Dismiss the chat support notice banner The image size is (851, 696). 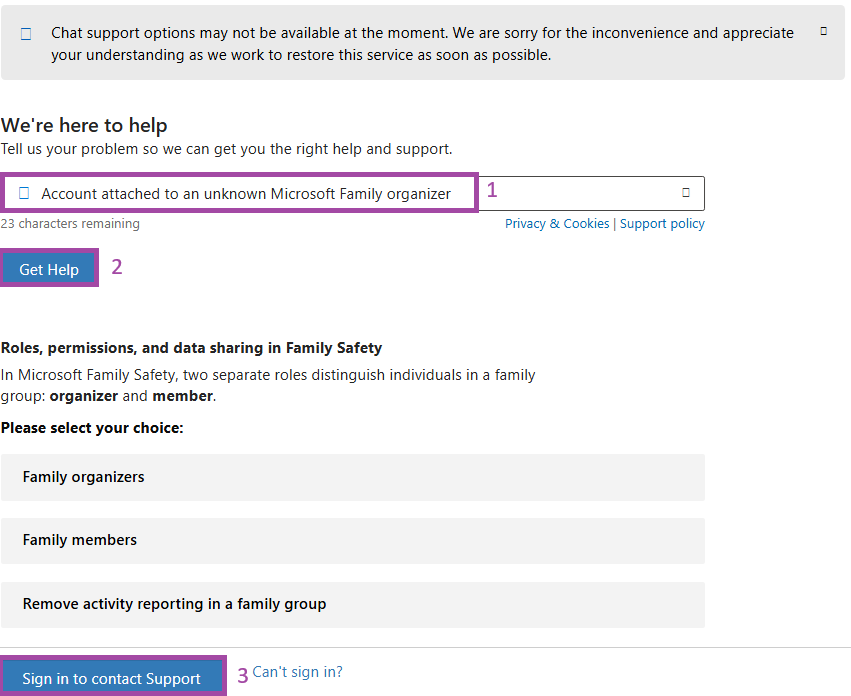(x=823, y=31)
